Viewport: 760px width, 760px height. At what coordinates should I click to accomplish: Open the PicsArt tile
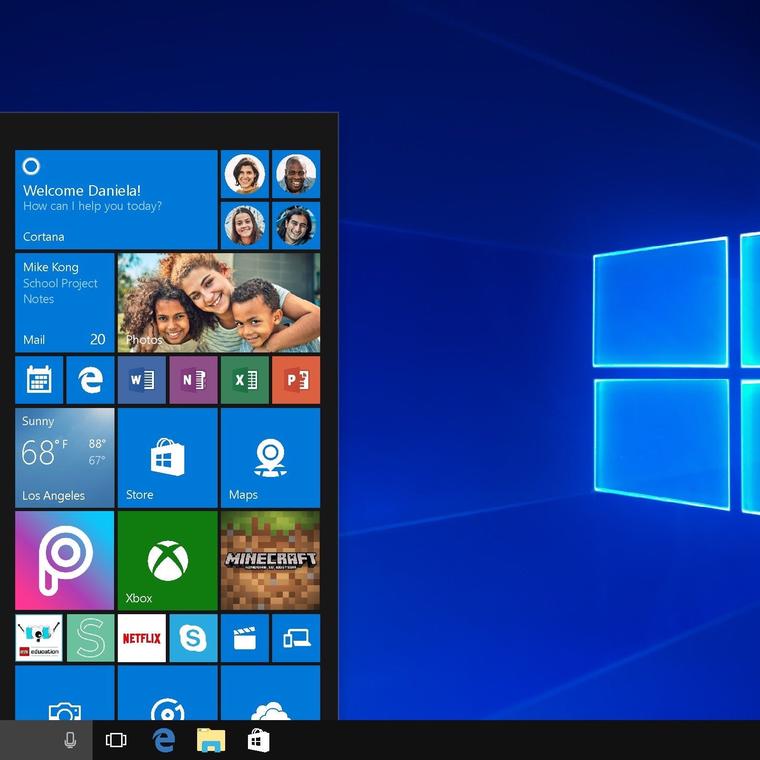tap(65, 560)
